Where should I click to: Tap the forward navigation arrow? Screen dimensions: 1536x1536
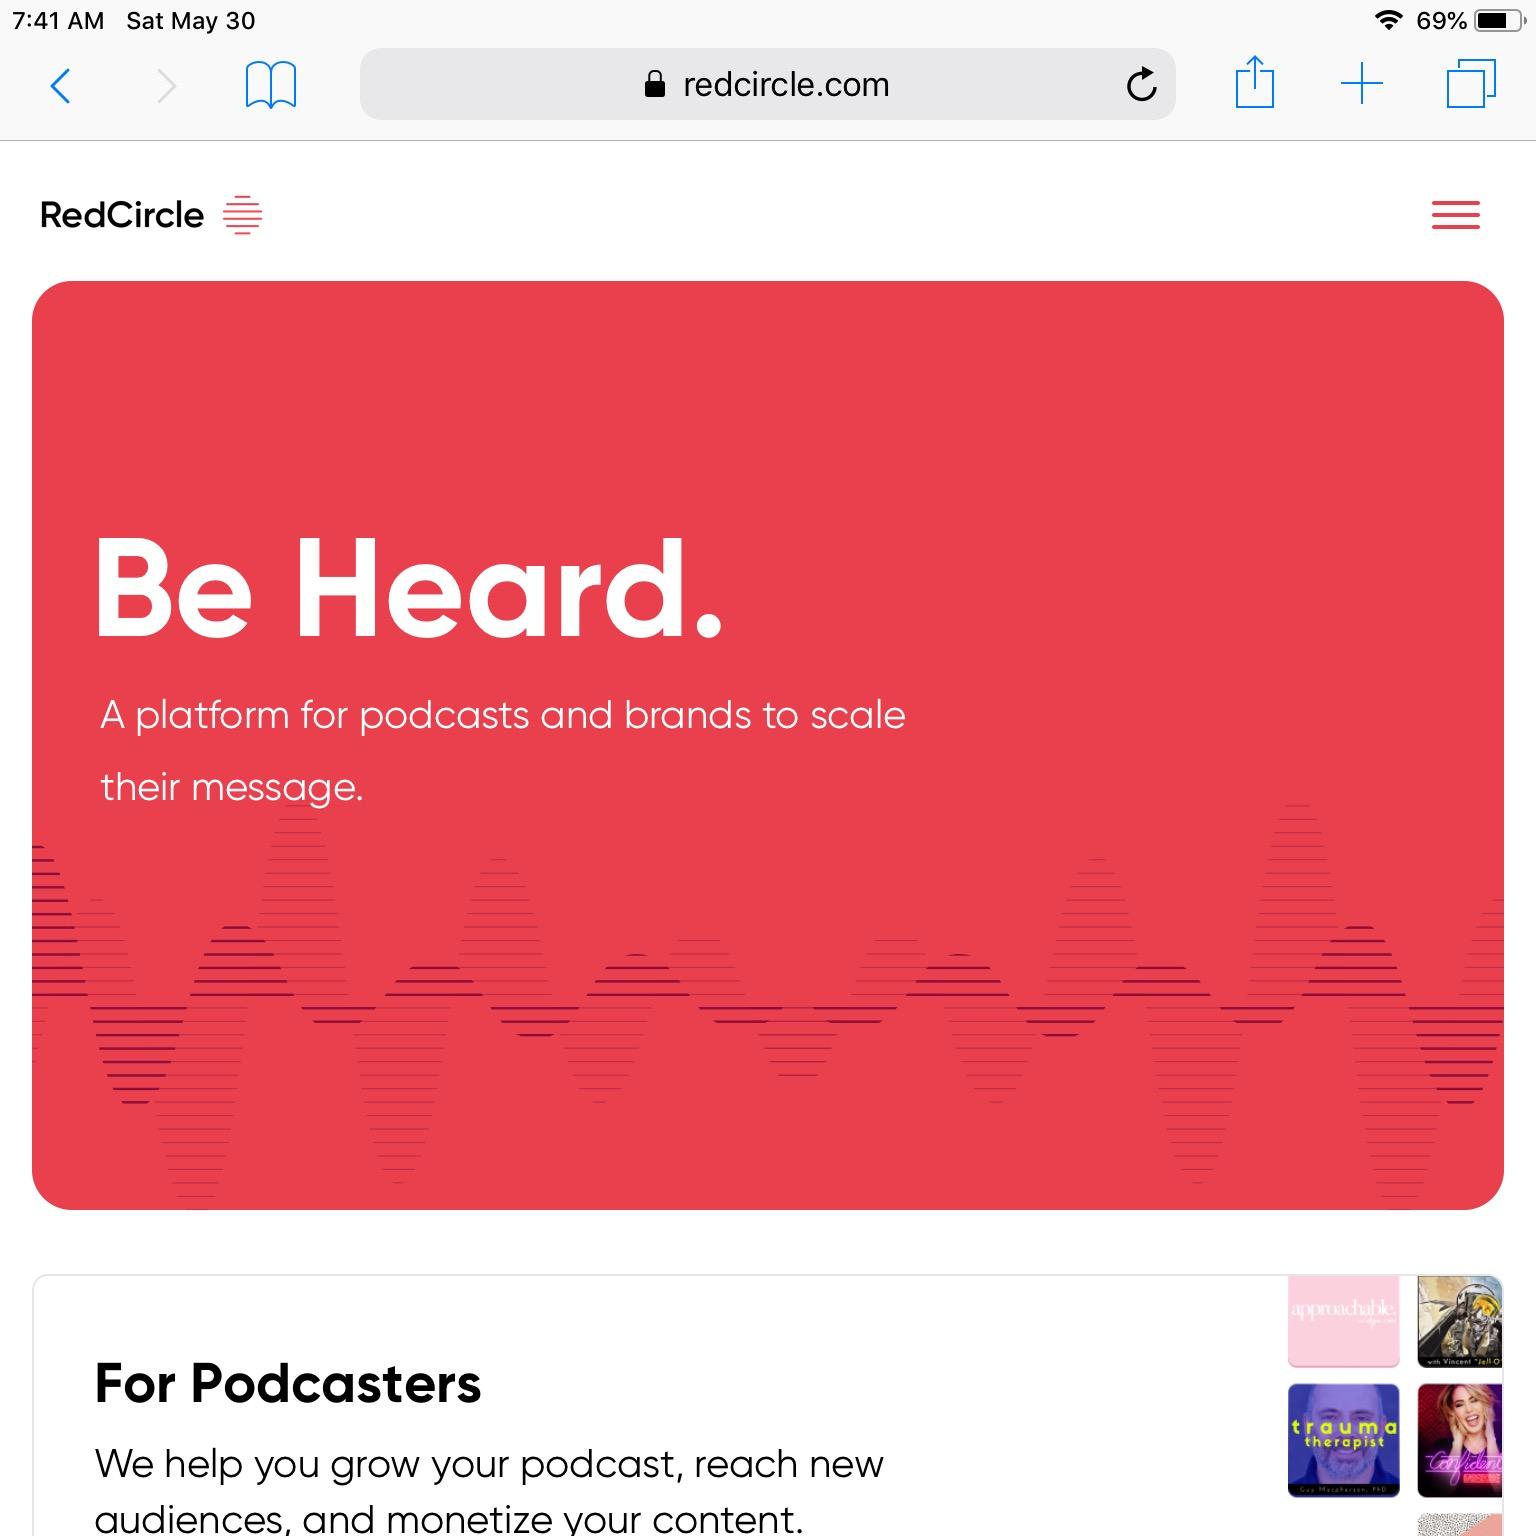pos(166,85)
